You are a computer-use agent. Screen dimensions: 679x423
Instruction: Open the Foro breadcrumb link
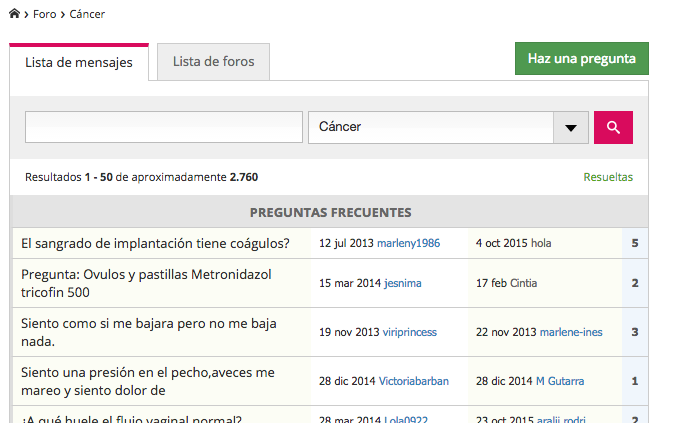click(45, 14)
